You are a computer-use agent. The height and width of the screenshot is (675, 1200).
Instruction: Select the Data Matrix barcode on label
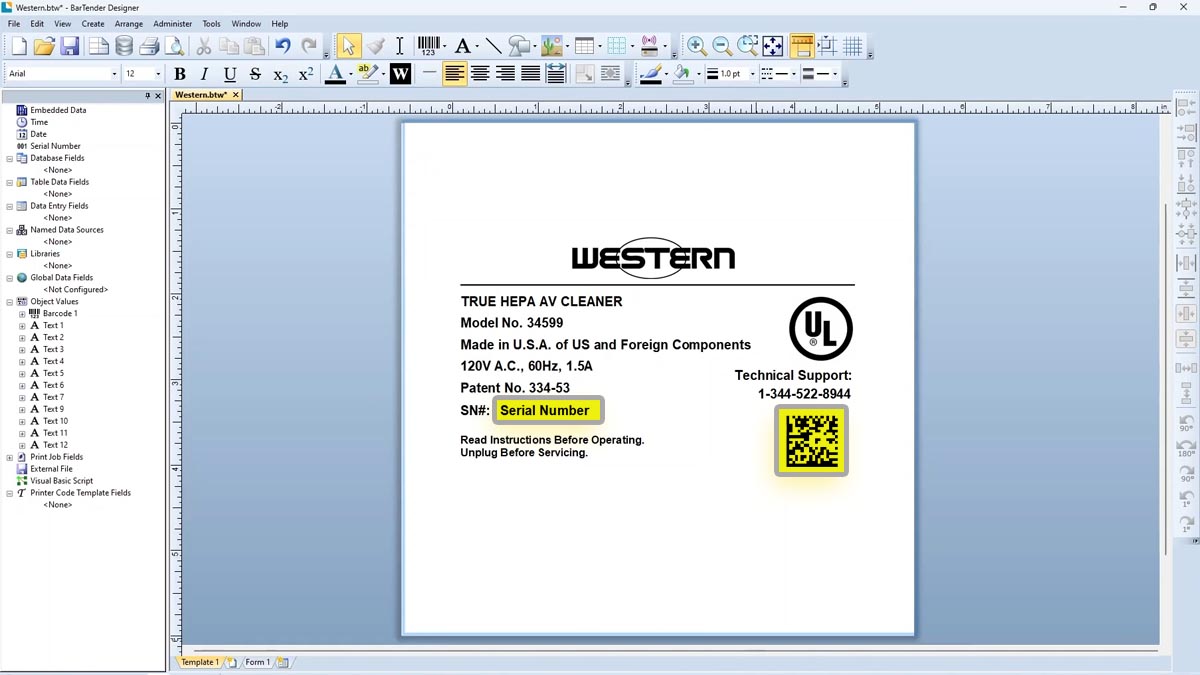pos(811,441)
